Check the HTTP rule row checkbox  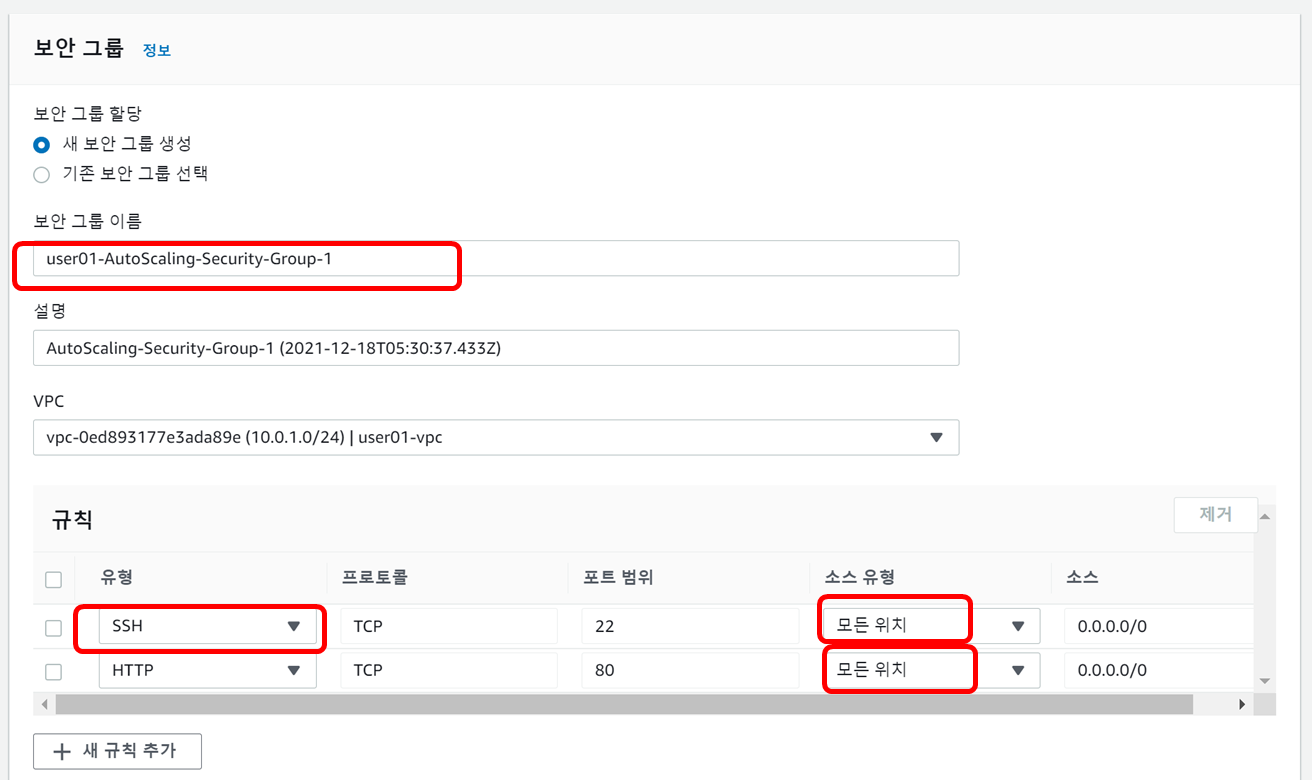coord(54,672)
